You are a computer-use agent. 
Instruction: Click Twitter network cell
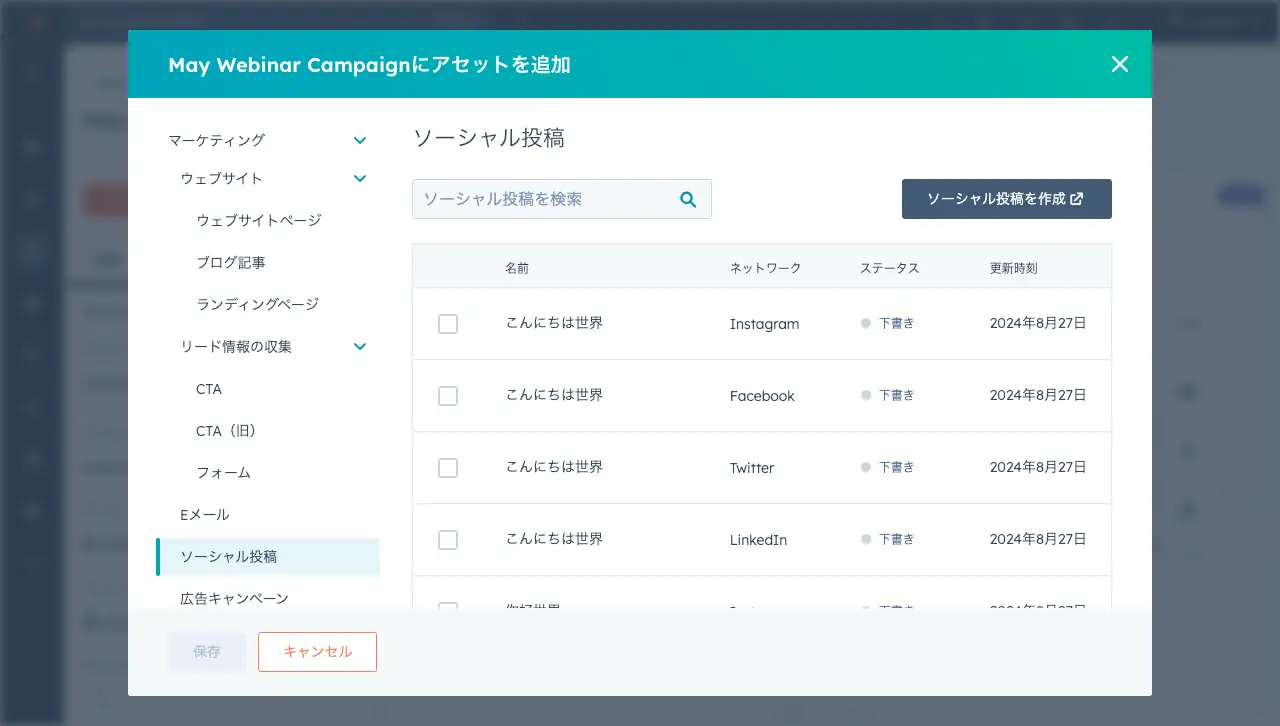tap(752, 468)
